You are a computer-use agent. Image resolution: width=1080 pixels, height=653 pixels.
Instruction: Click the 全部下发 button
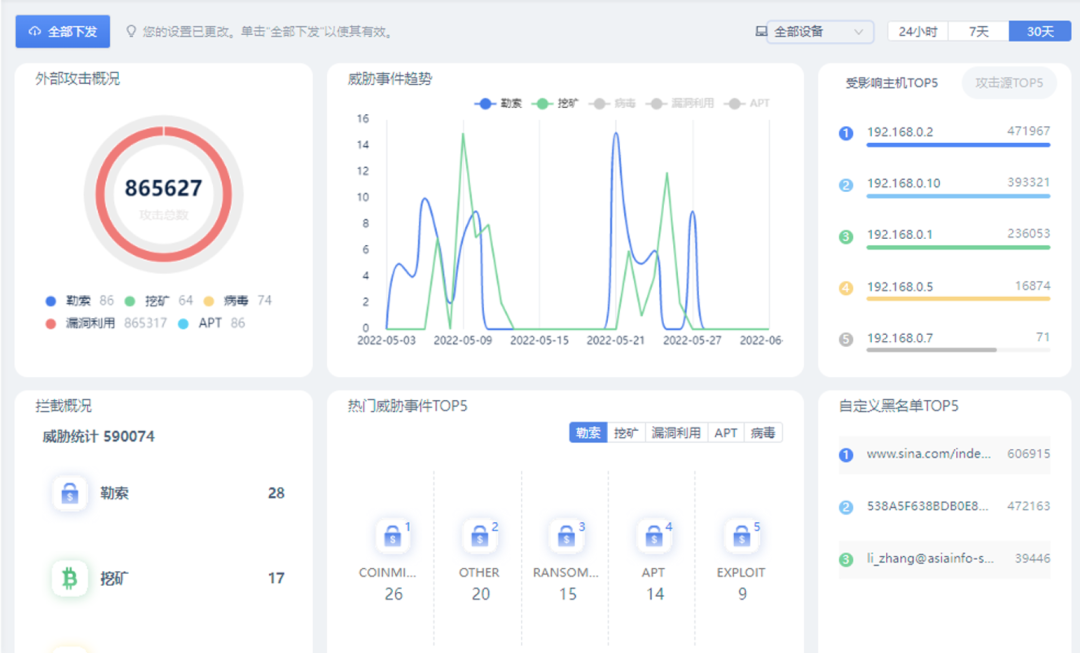(63, 32)
